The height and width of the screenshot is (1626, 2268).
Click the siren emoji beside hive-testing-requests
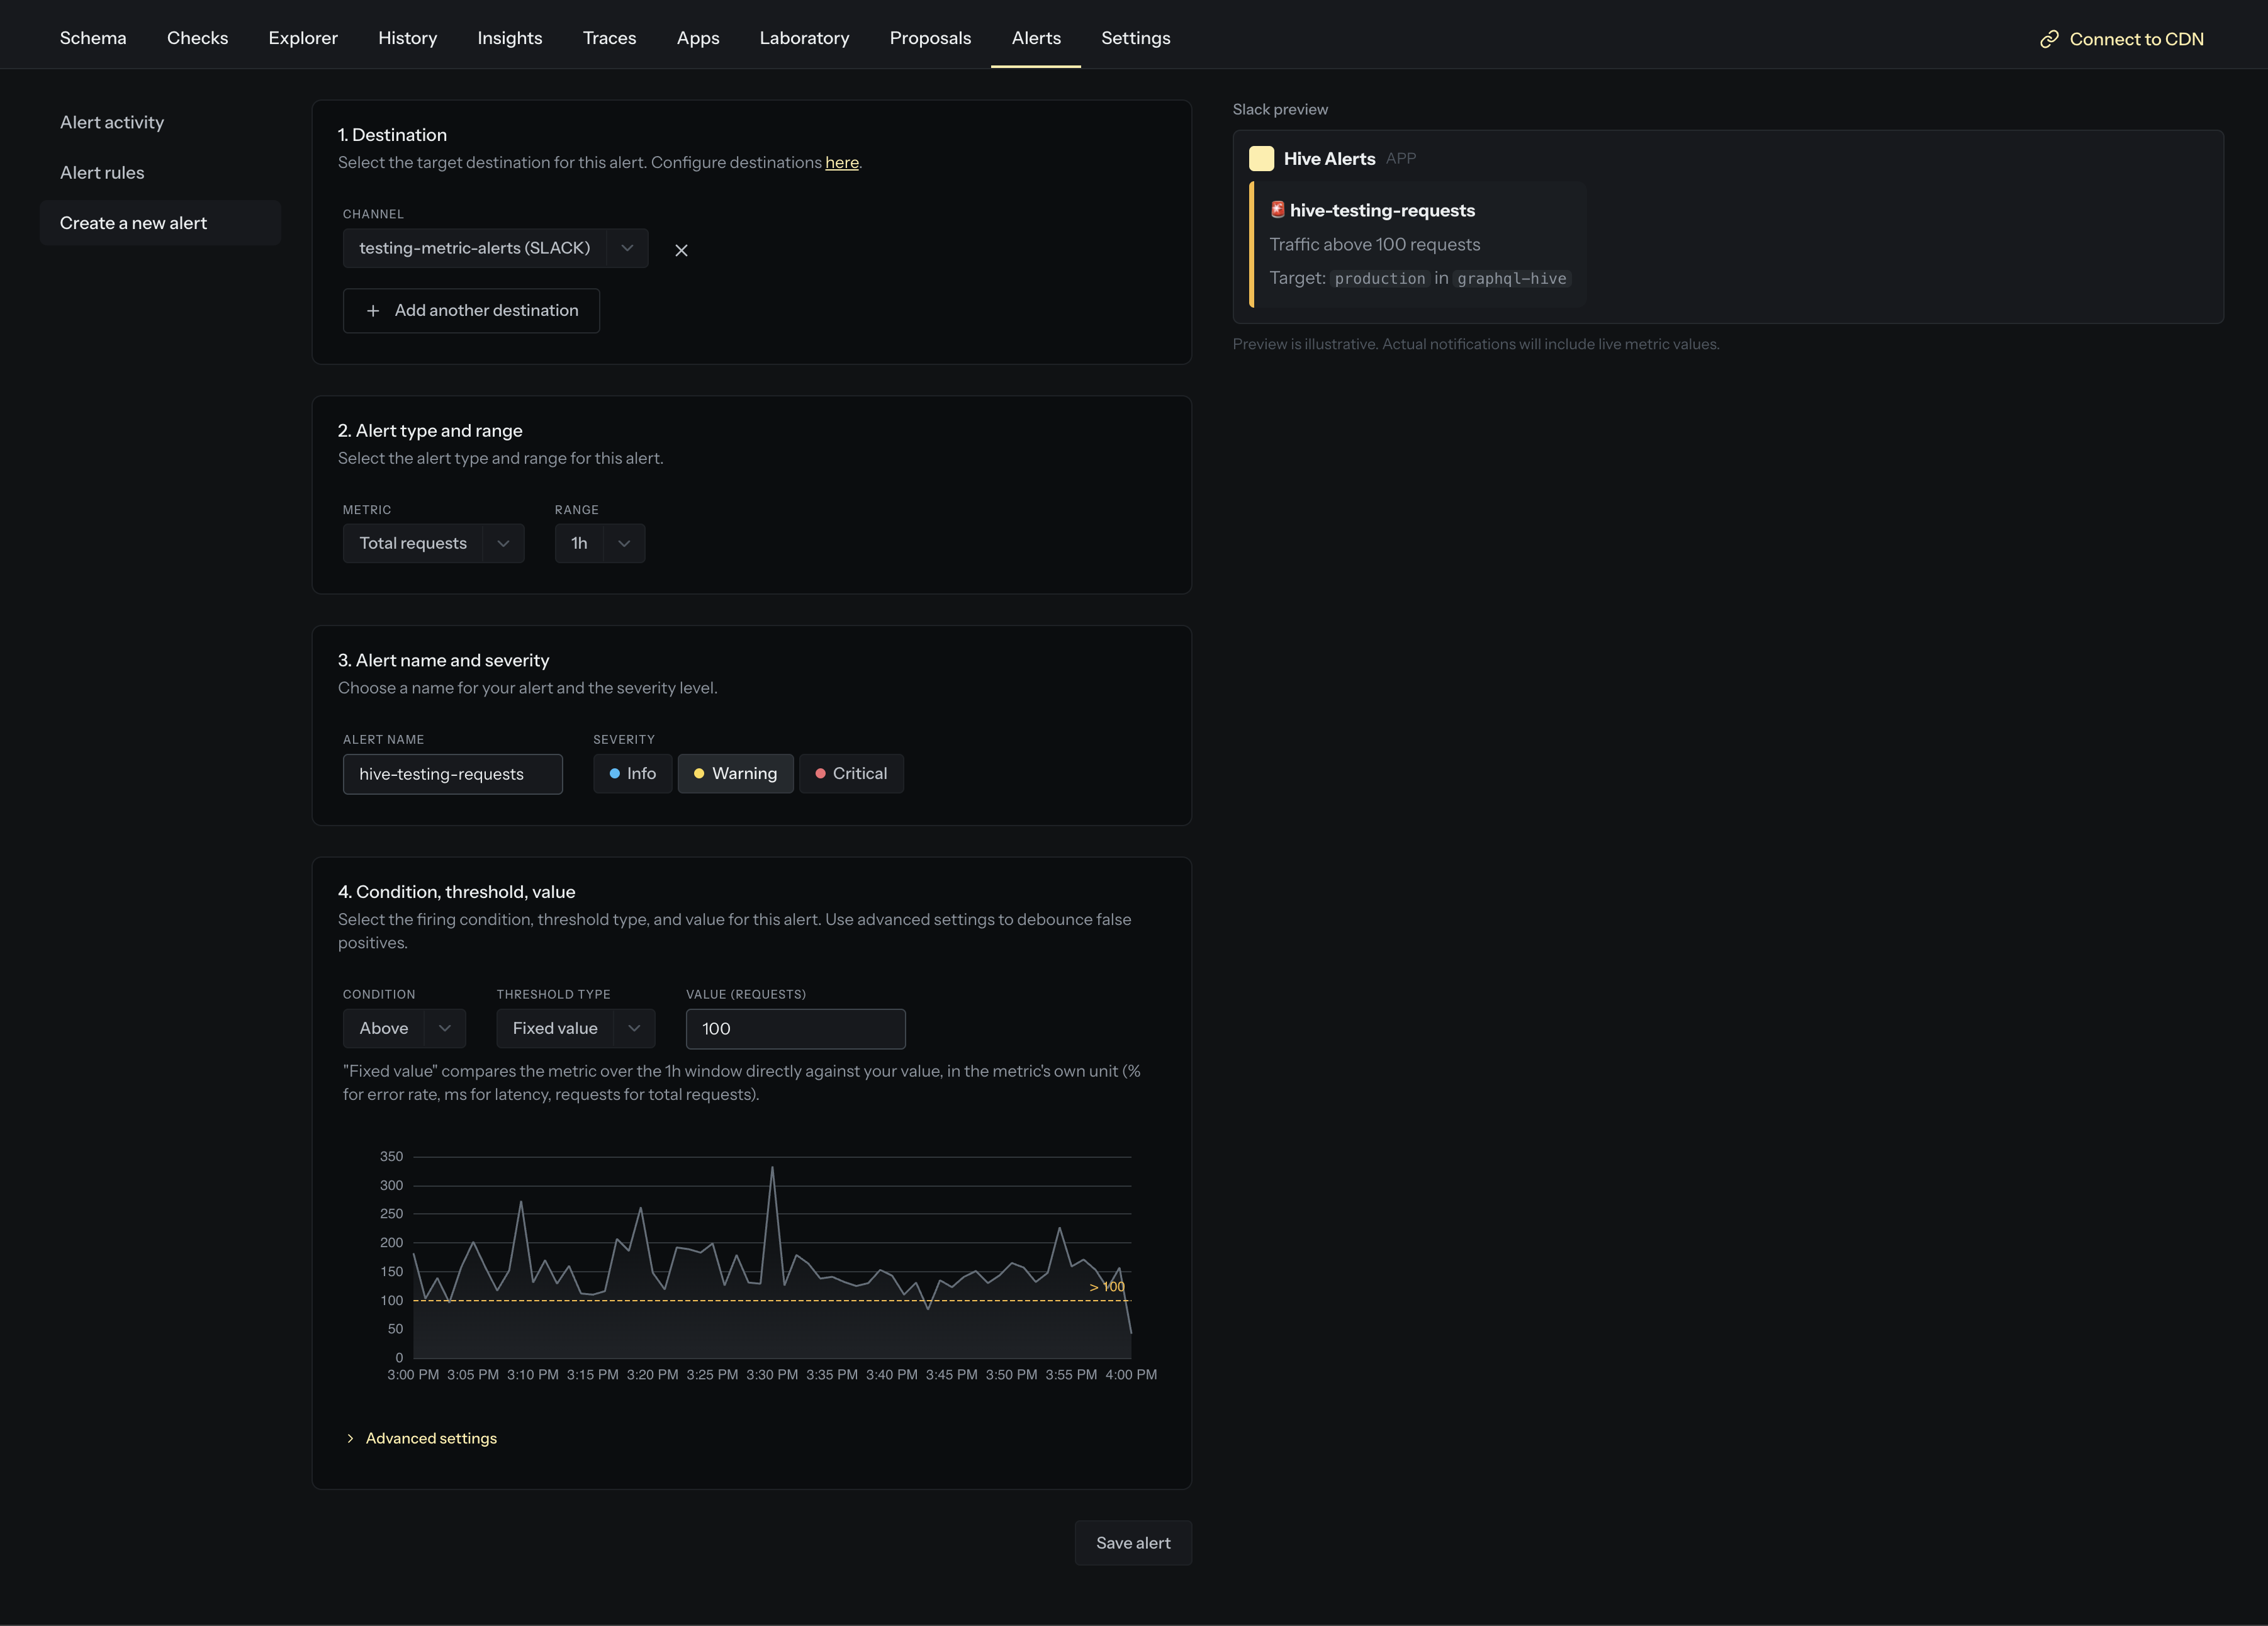coord(1277,209)
